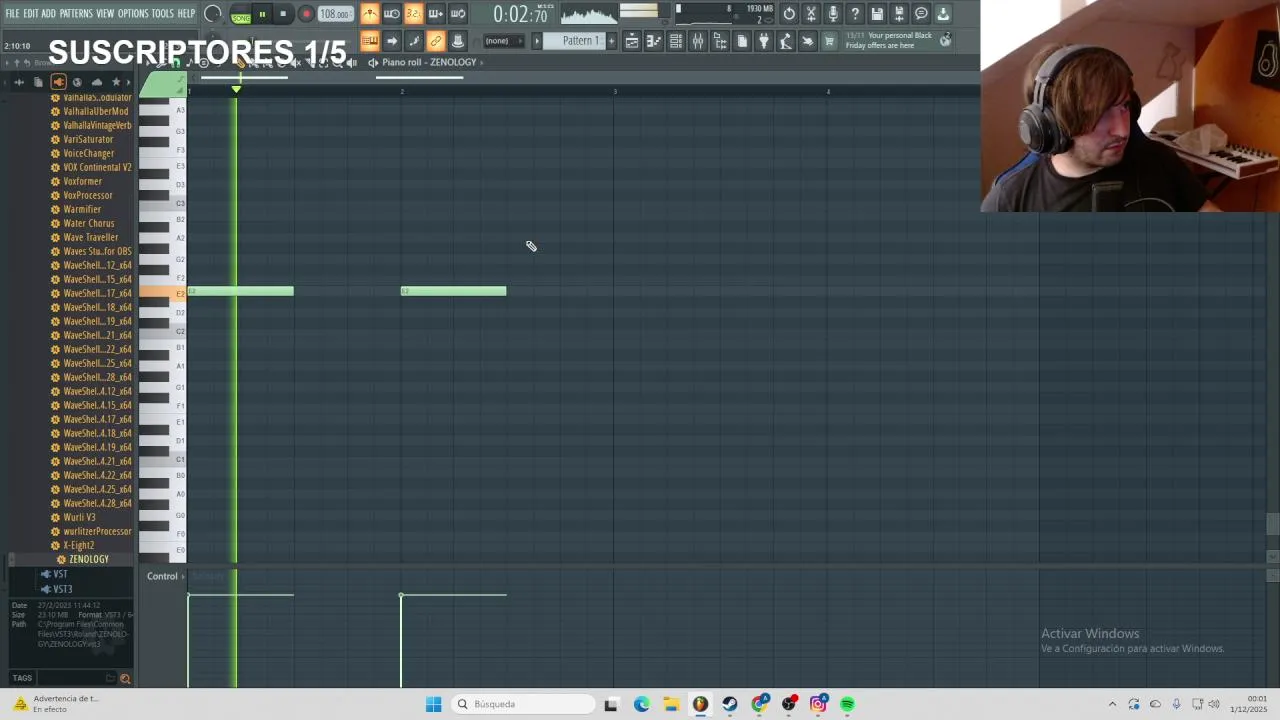Click the touch controller hand icon

[x=808, y=41]
